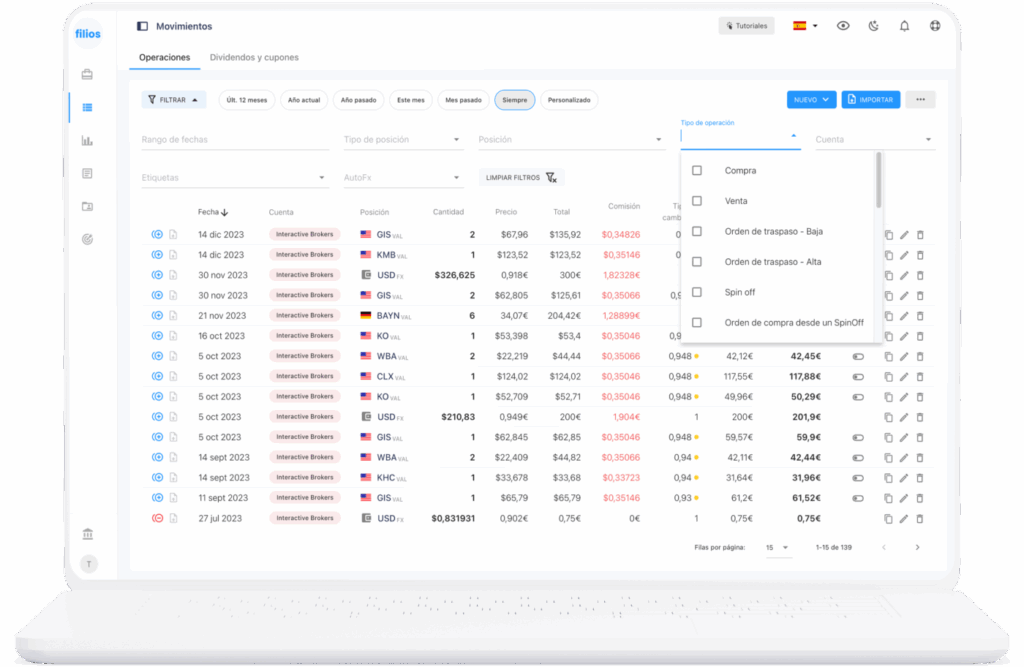1024x667 pixels.
Task: Tick the Spin off checkbox
Action: click(697, 292)
